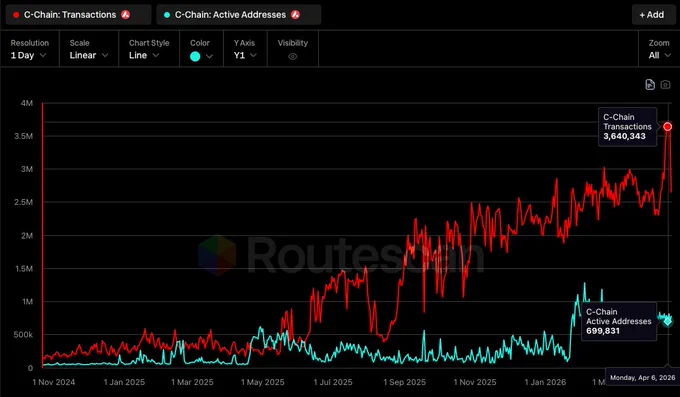Viewport: 680px width, 397px height.
Task: Take a chart snapshot with camera icon
Action: pos(665,85)
